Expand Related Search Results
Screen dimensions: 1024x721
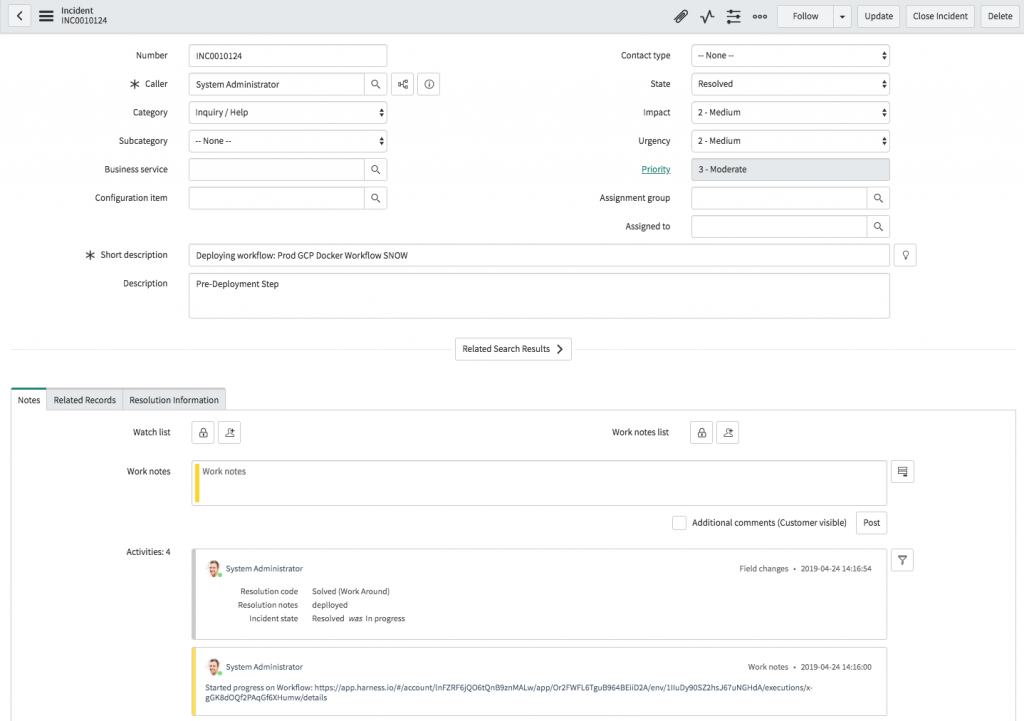point(513,349)
